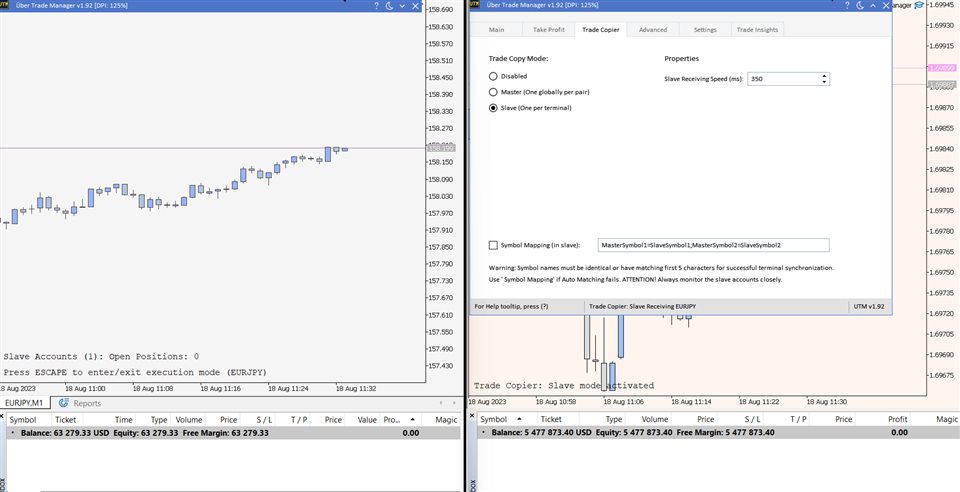Viewport: 960px width, 492px height.
Task: Sort by Profit column in right terminal
Action: click(x=897, y=419)
